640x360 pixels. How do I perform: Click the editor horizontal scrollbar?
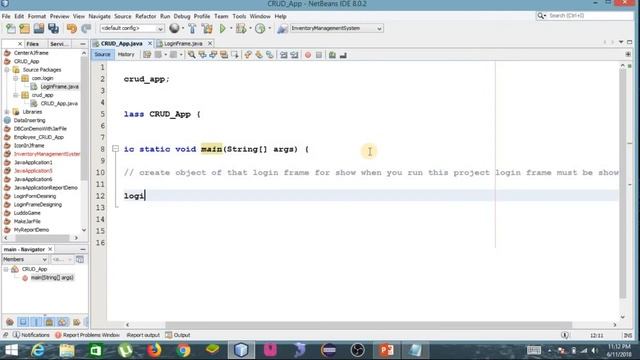tap(369, 325)
